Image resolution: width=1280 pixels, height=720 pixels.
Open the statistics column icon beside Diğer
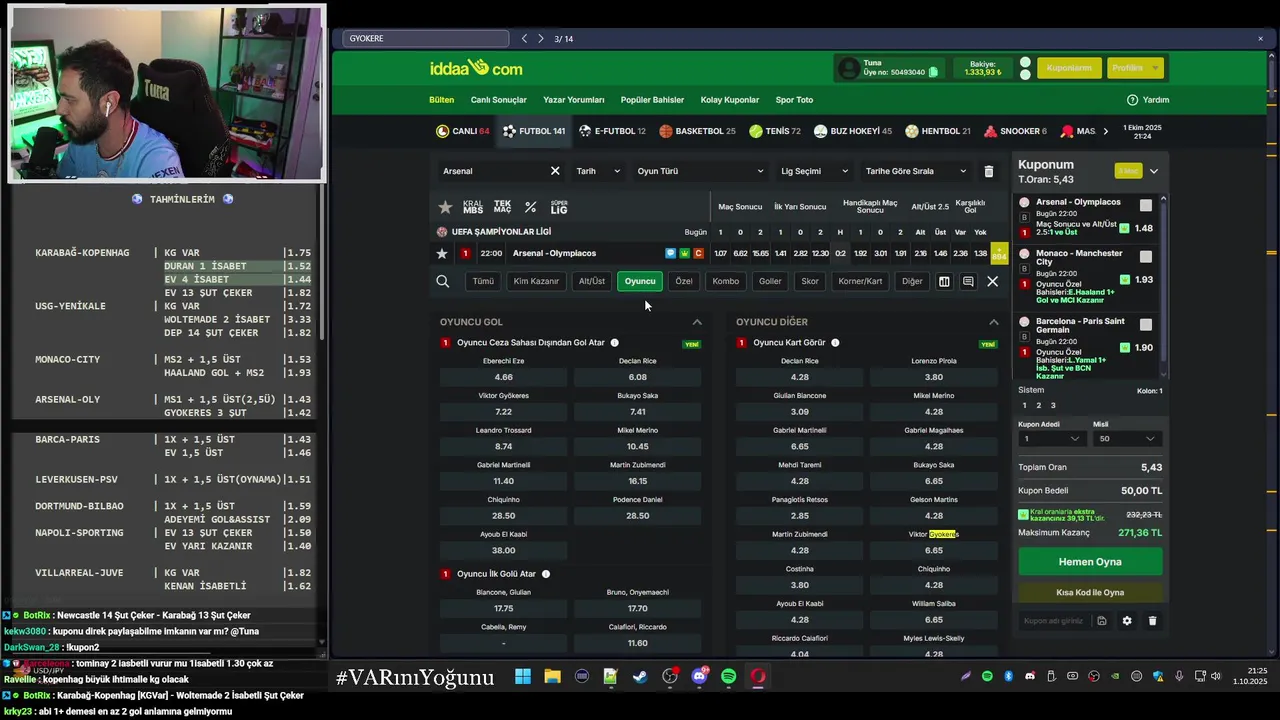coord(943,282)
